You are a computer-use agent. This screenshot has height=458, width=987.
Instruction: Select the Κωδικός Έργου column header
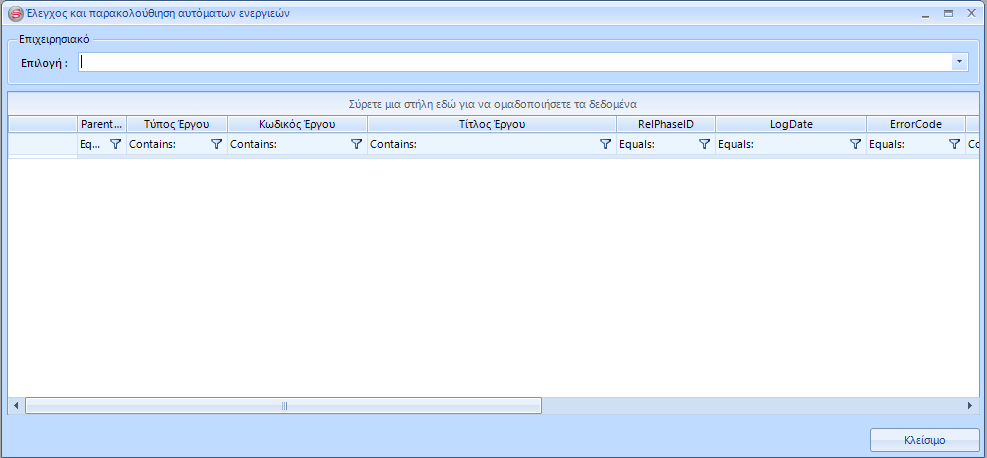pyautogui.click(x=297, y=125)
